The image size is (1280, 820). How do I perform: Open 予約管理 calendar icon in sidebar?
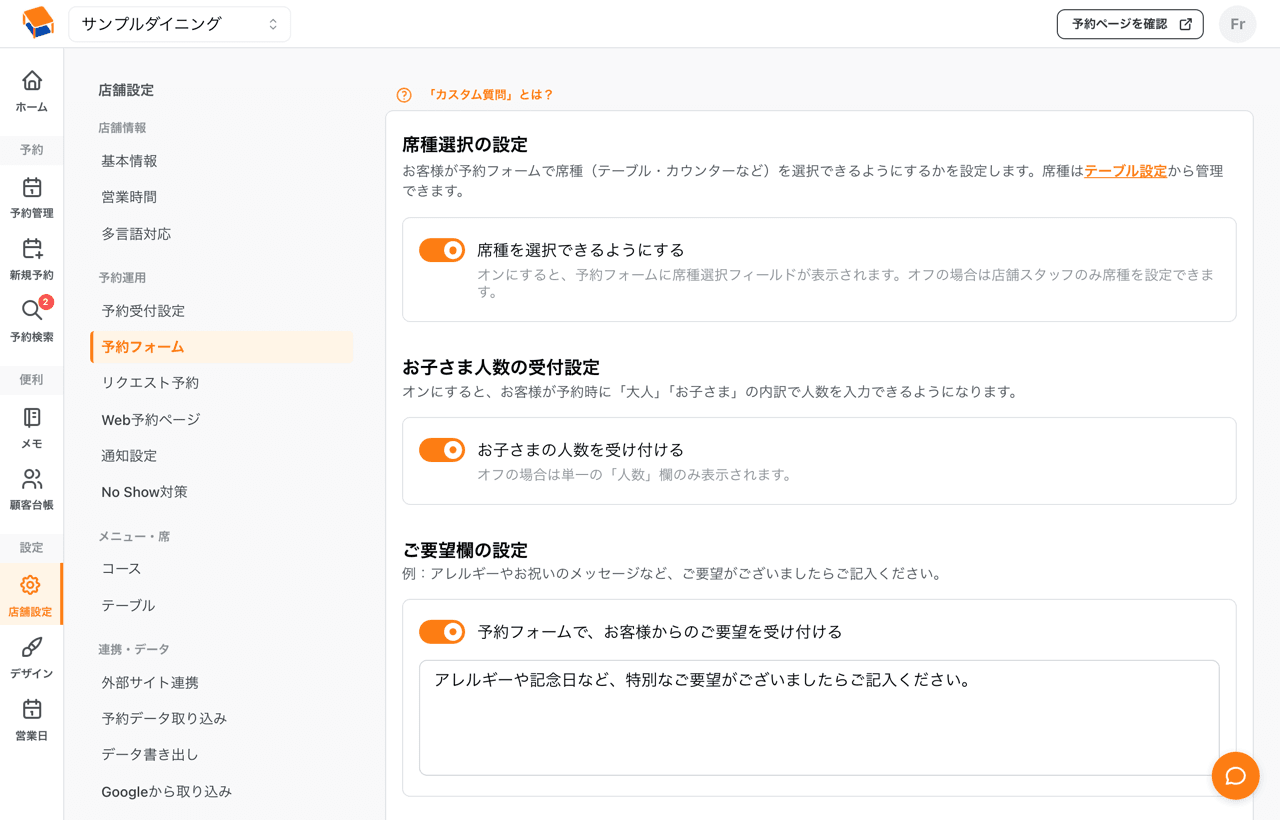[32, 187]
